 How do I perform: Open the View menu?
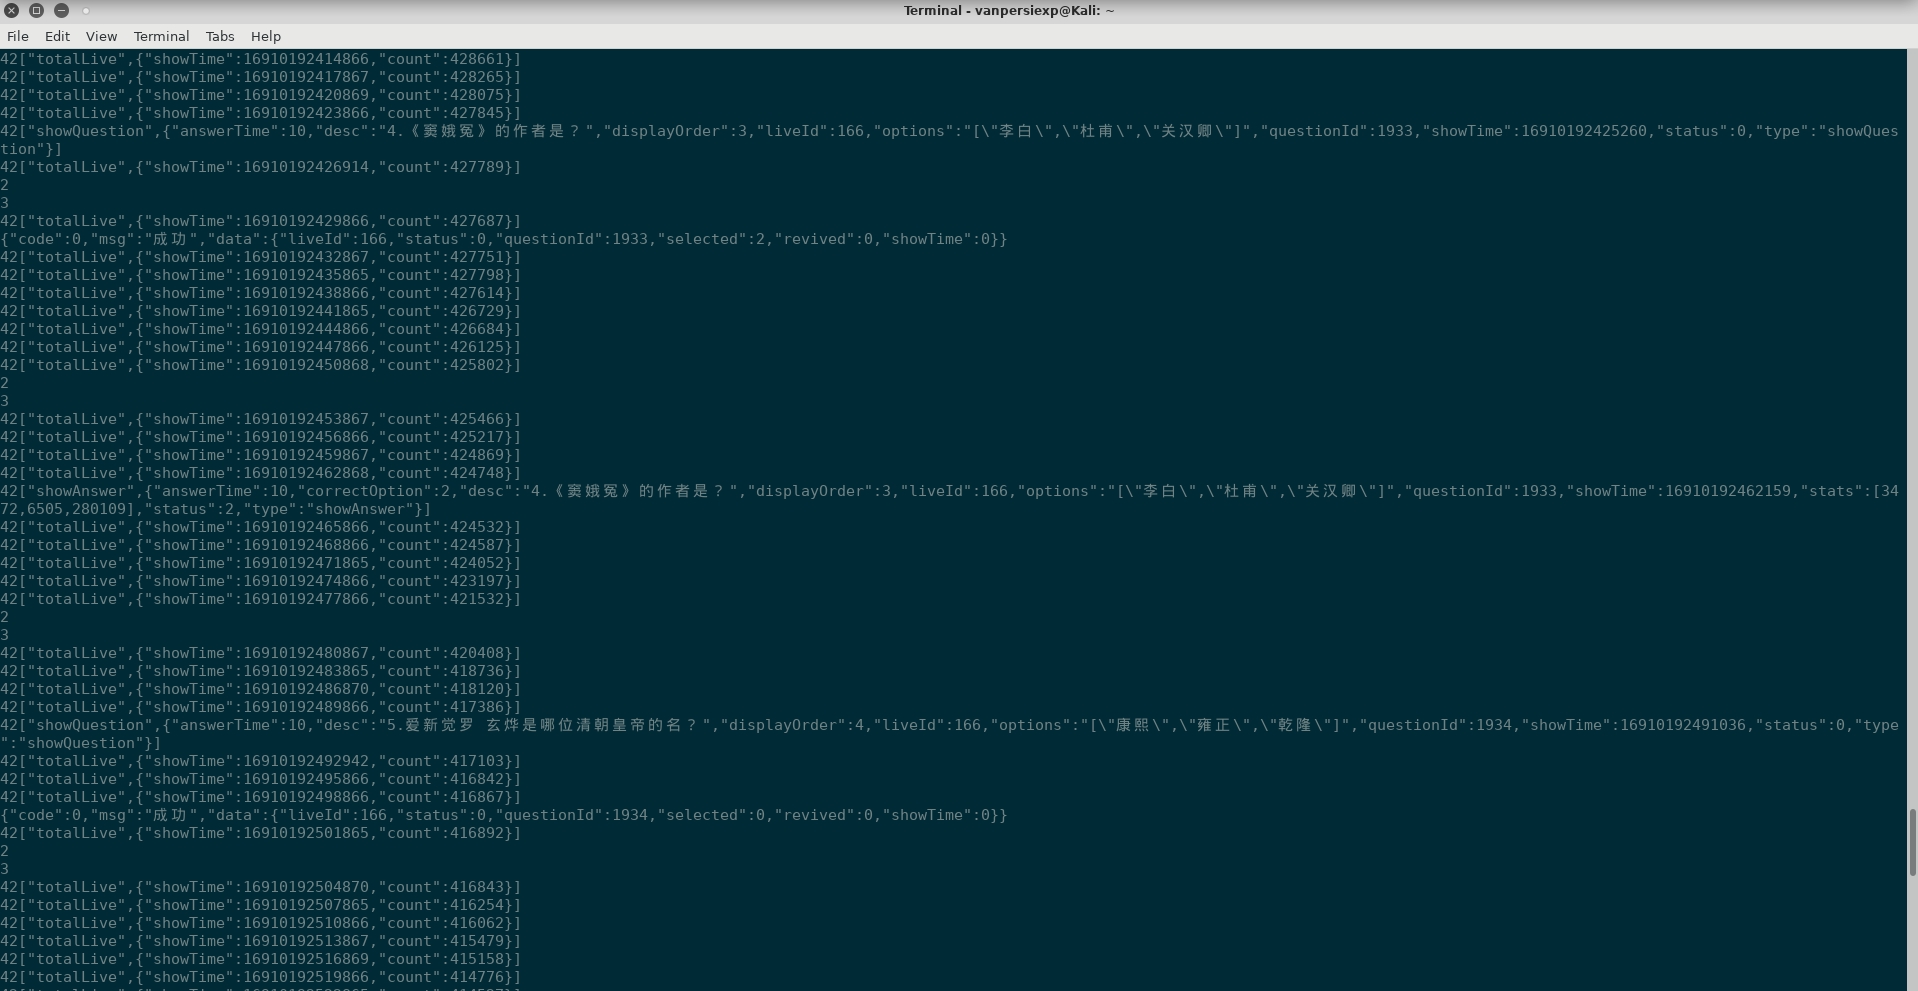pyautogui.click(x=101, y=36)
